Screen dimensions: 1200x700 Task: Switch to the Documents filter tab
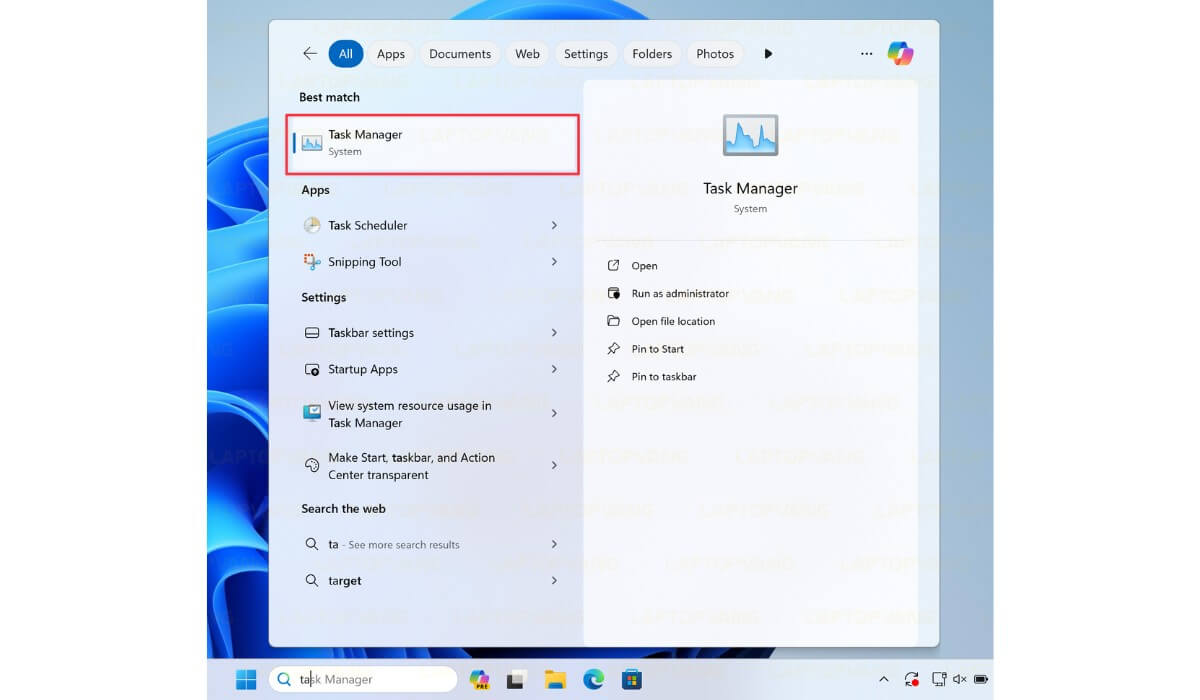[x=460, y=54]
